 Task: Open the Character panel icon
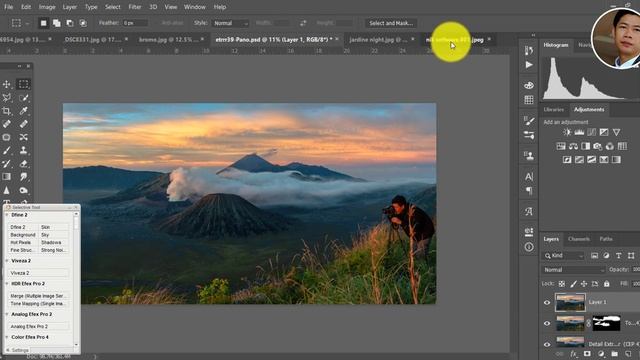click(529, 176)
